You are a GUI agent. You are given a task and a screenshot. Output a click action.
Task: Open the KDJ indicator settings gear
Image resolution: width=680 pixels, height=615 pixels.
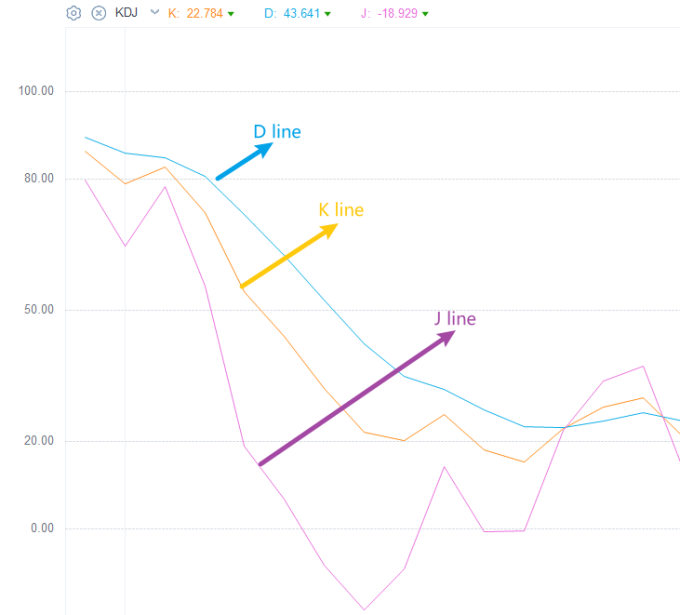tap(74, 13)
